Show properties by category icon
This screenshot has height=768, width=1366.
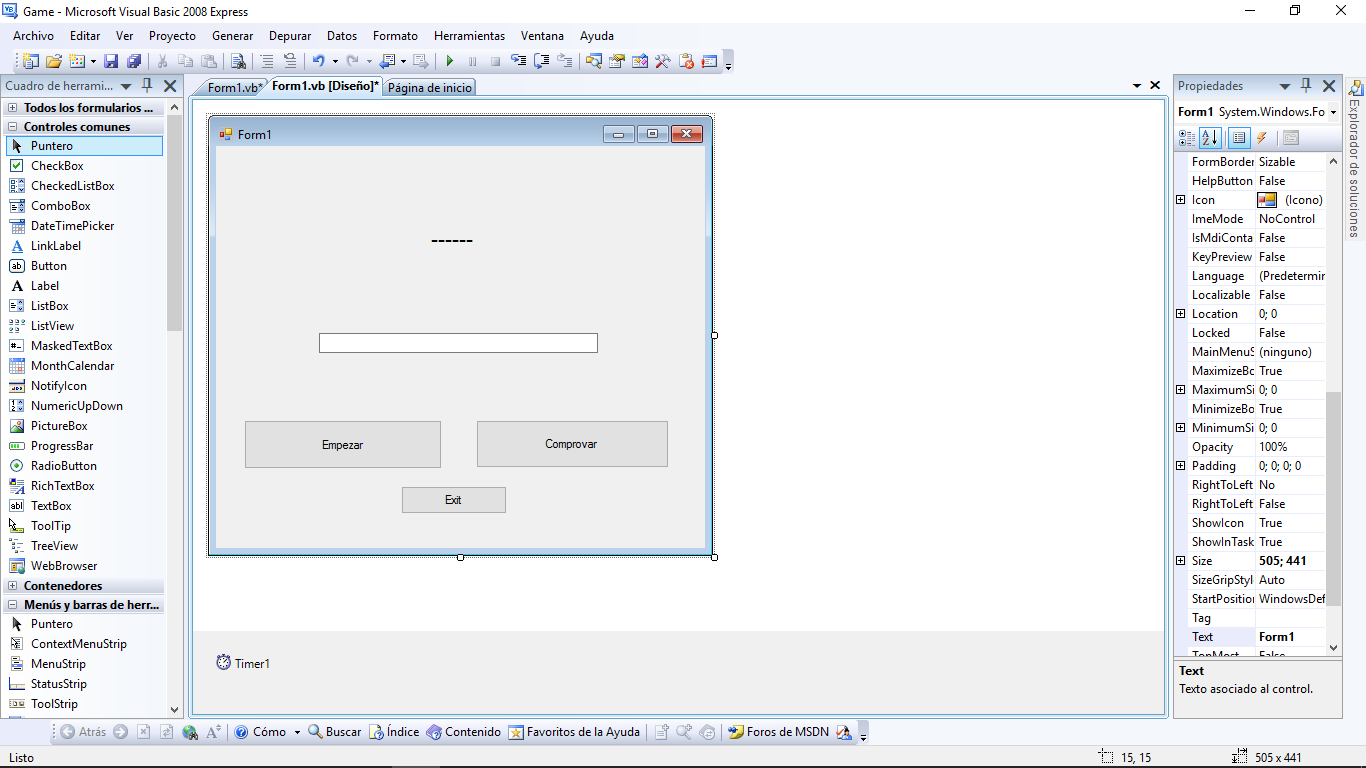point(1186,138)
